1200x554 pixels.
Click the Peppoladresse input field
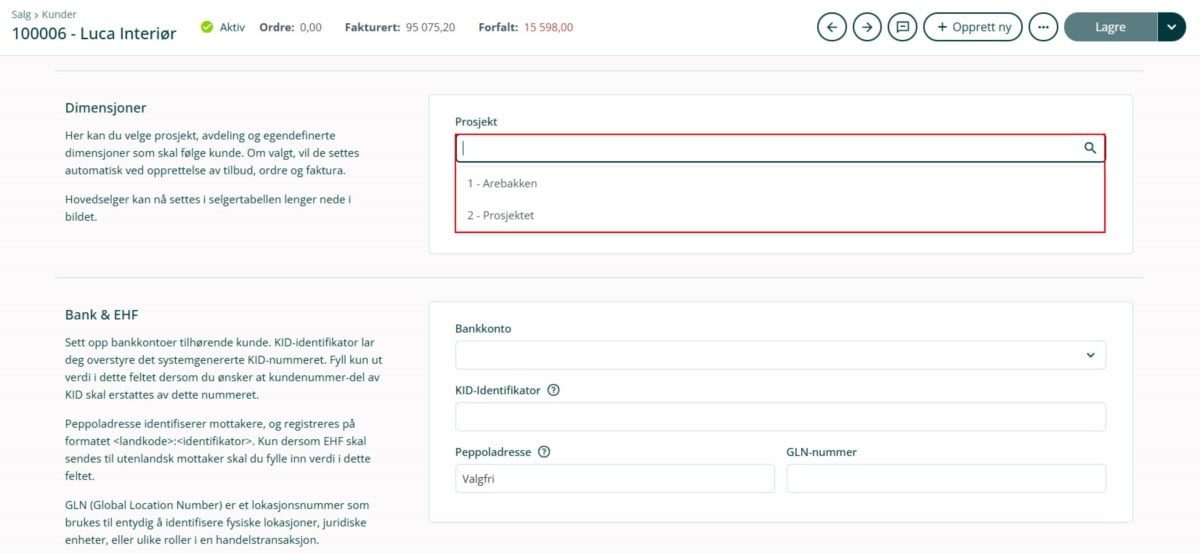coord(614,479)
